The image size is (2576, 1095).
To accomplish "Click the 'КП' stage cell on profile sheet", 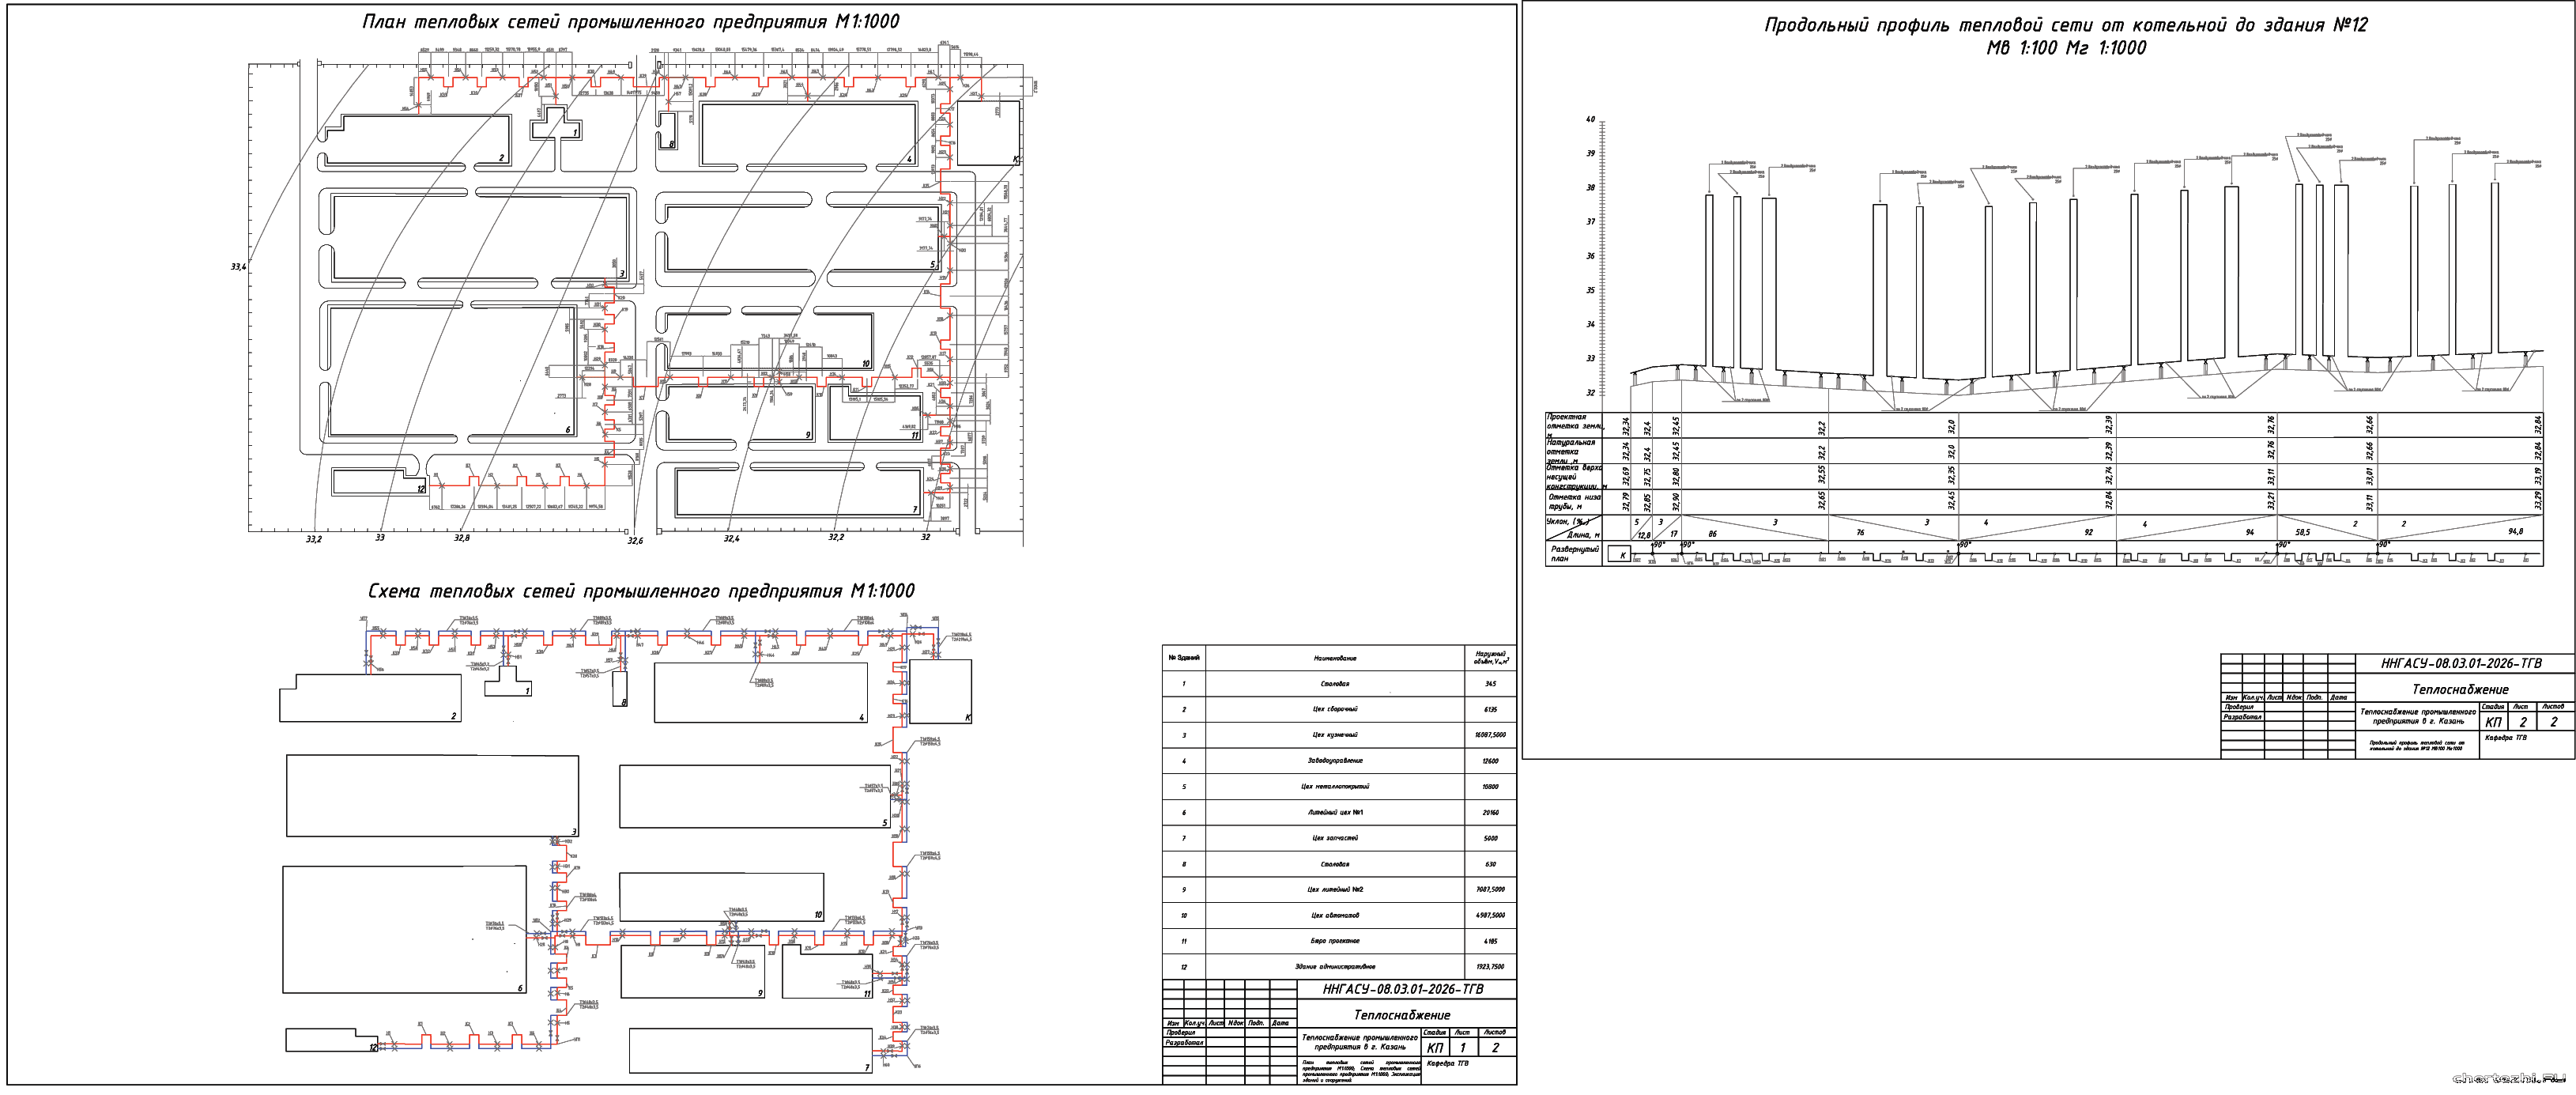I will (2494, 722).
